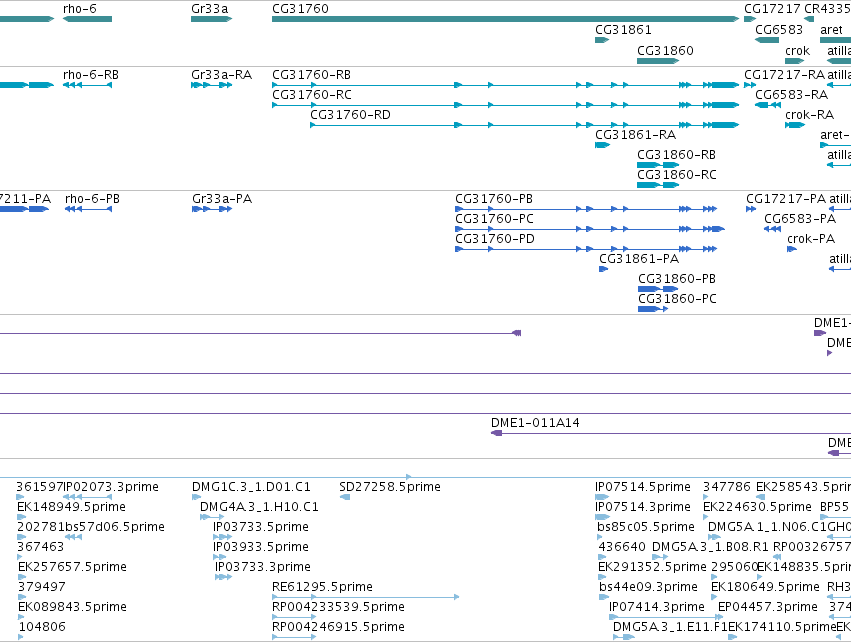The height and width of the screenshot is (642, 851).
Task: Click the CG17217 gene label
Action: [772, 9]
